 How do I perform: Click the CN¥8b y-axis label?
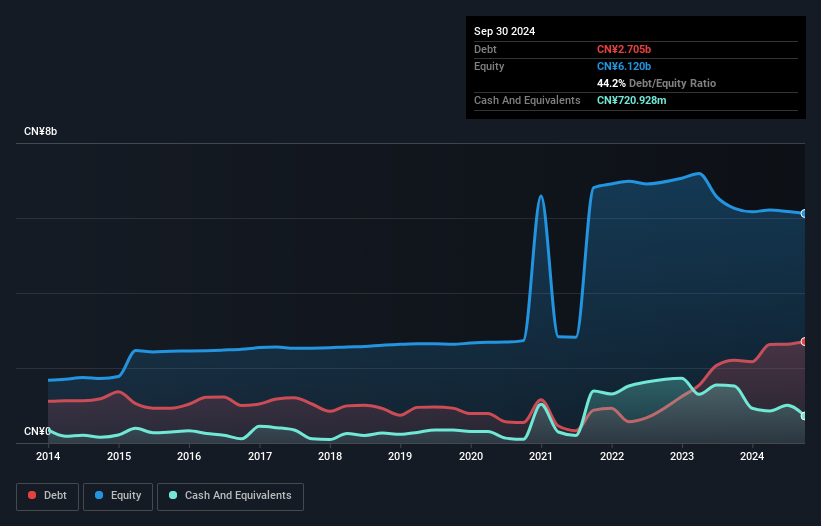40,131
